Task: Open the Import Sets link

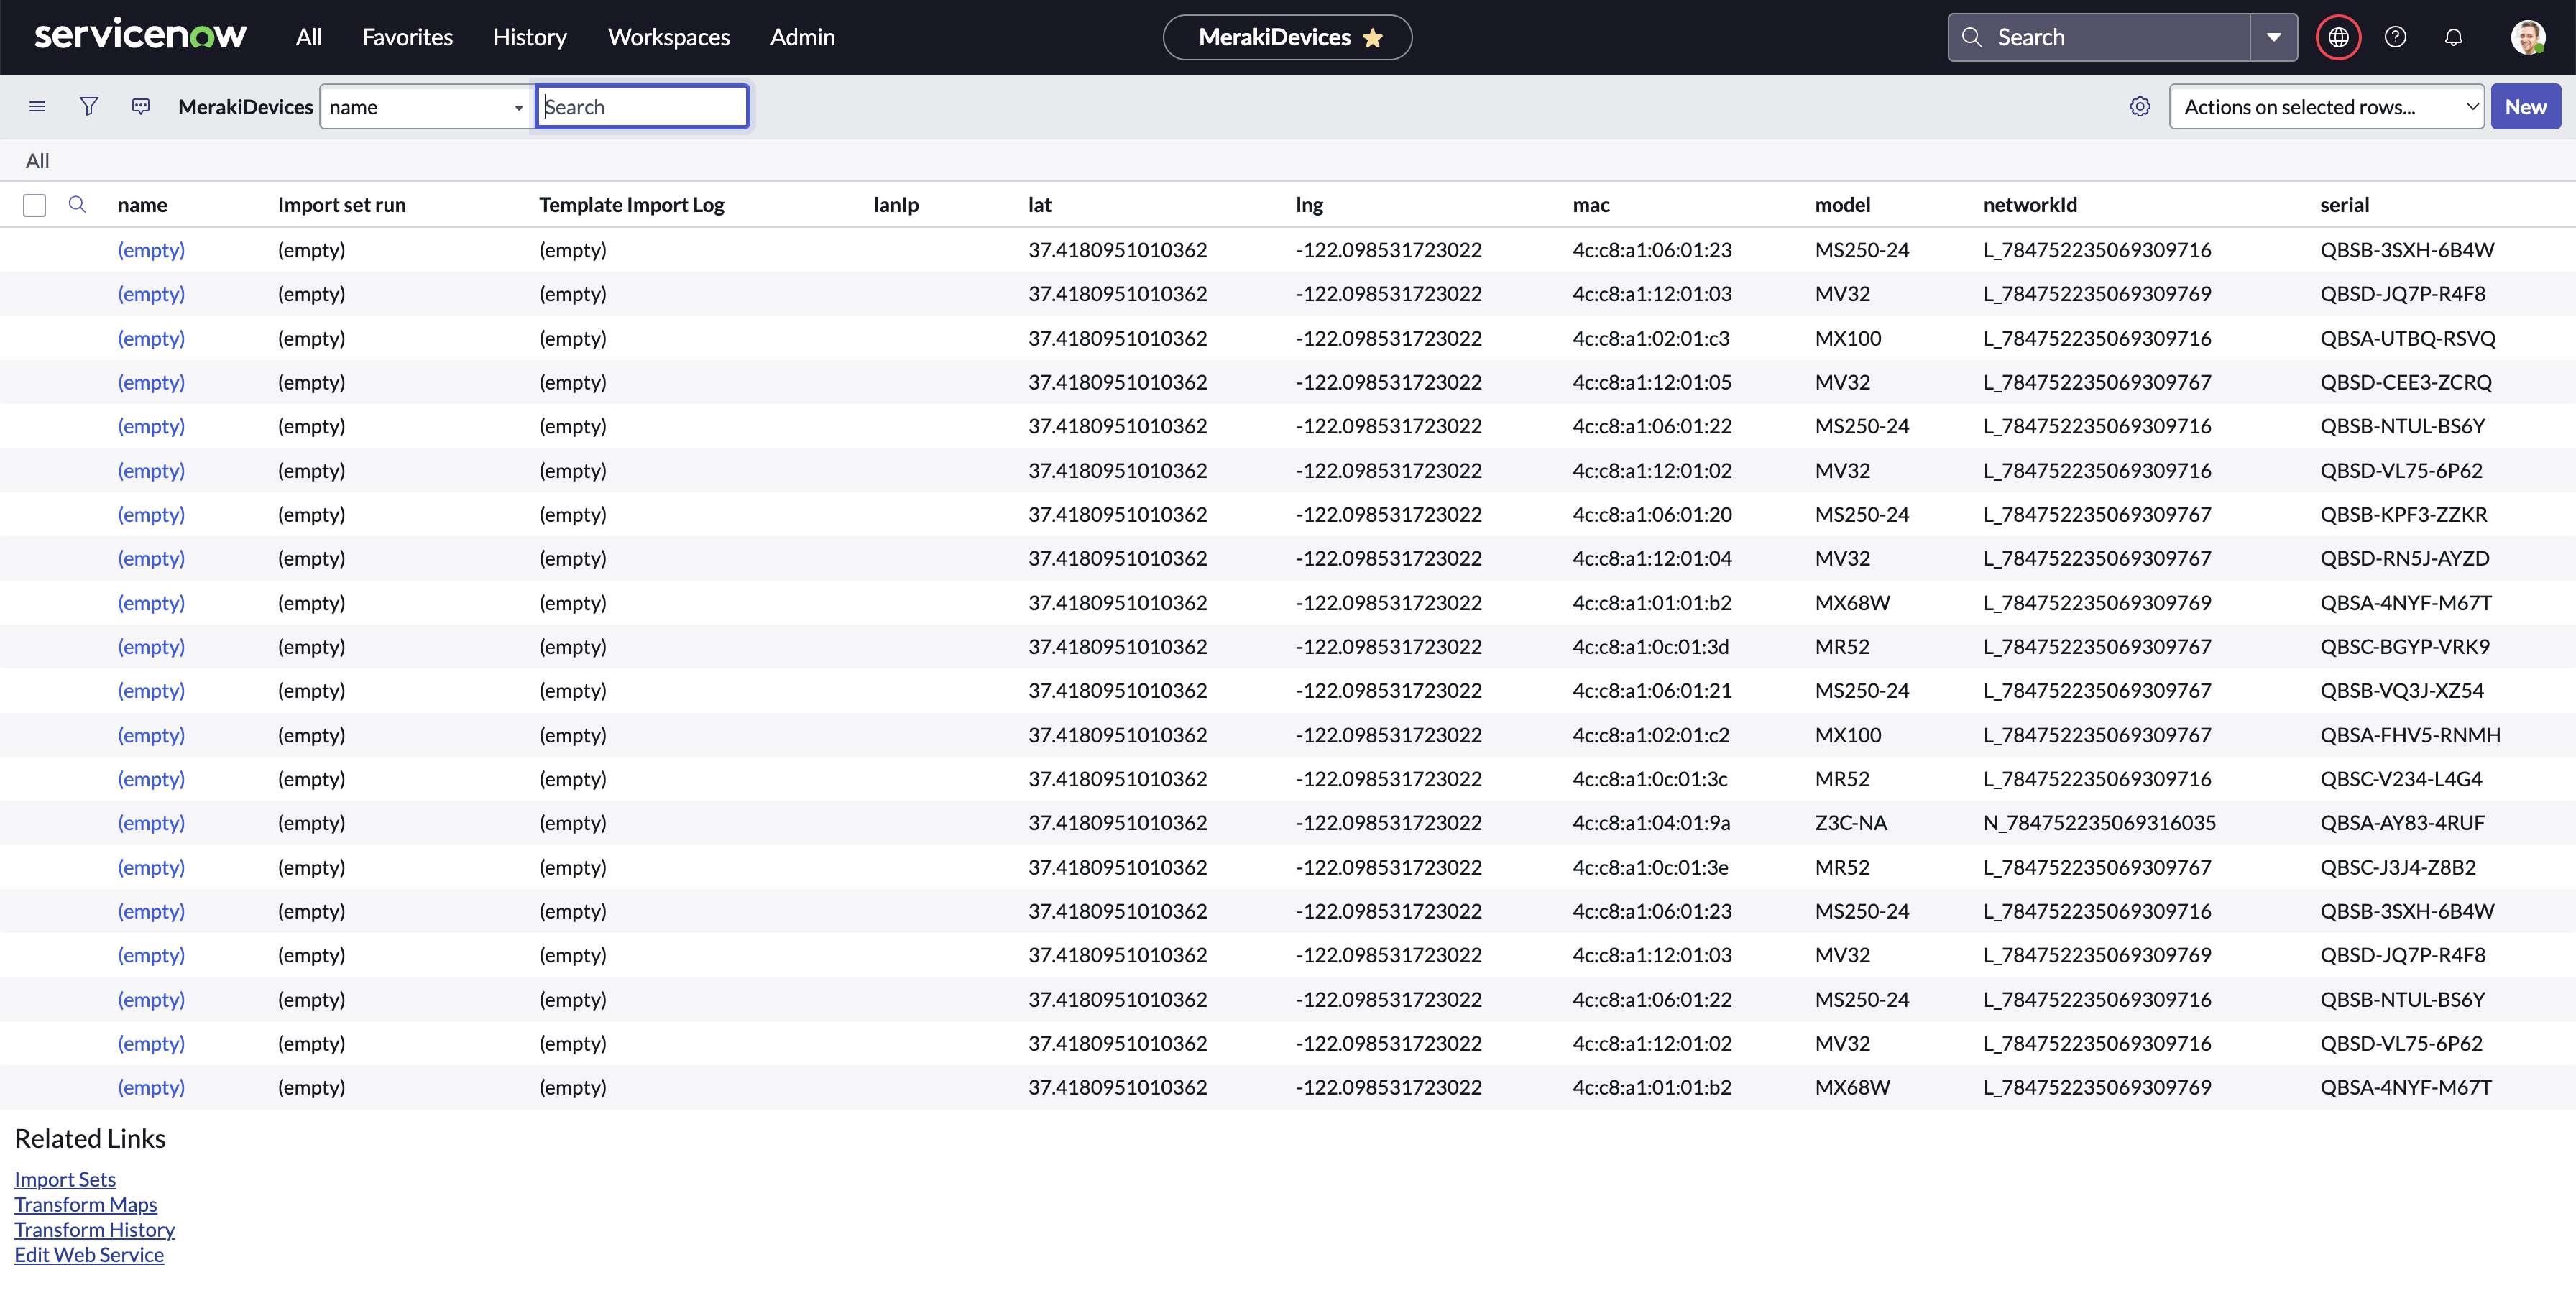Action: point(64,1179)
